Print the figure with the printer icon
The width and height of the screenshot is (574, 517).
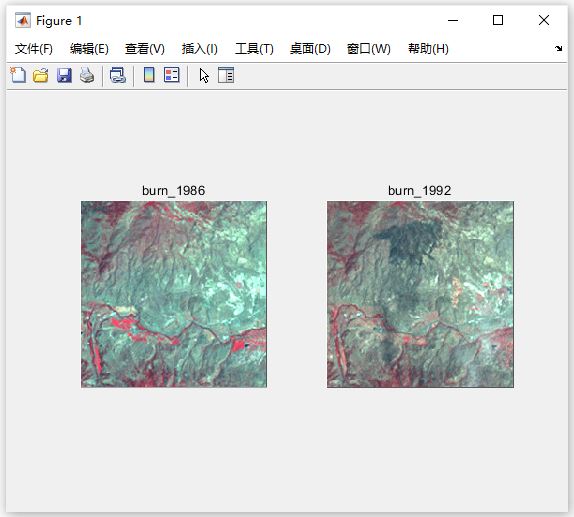(x=87, y=75)
